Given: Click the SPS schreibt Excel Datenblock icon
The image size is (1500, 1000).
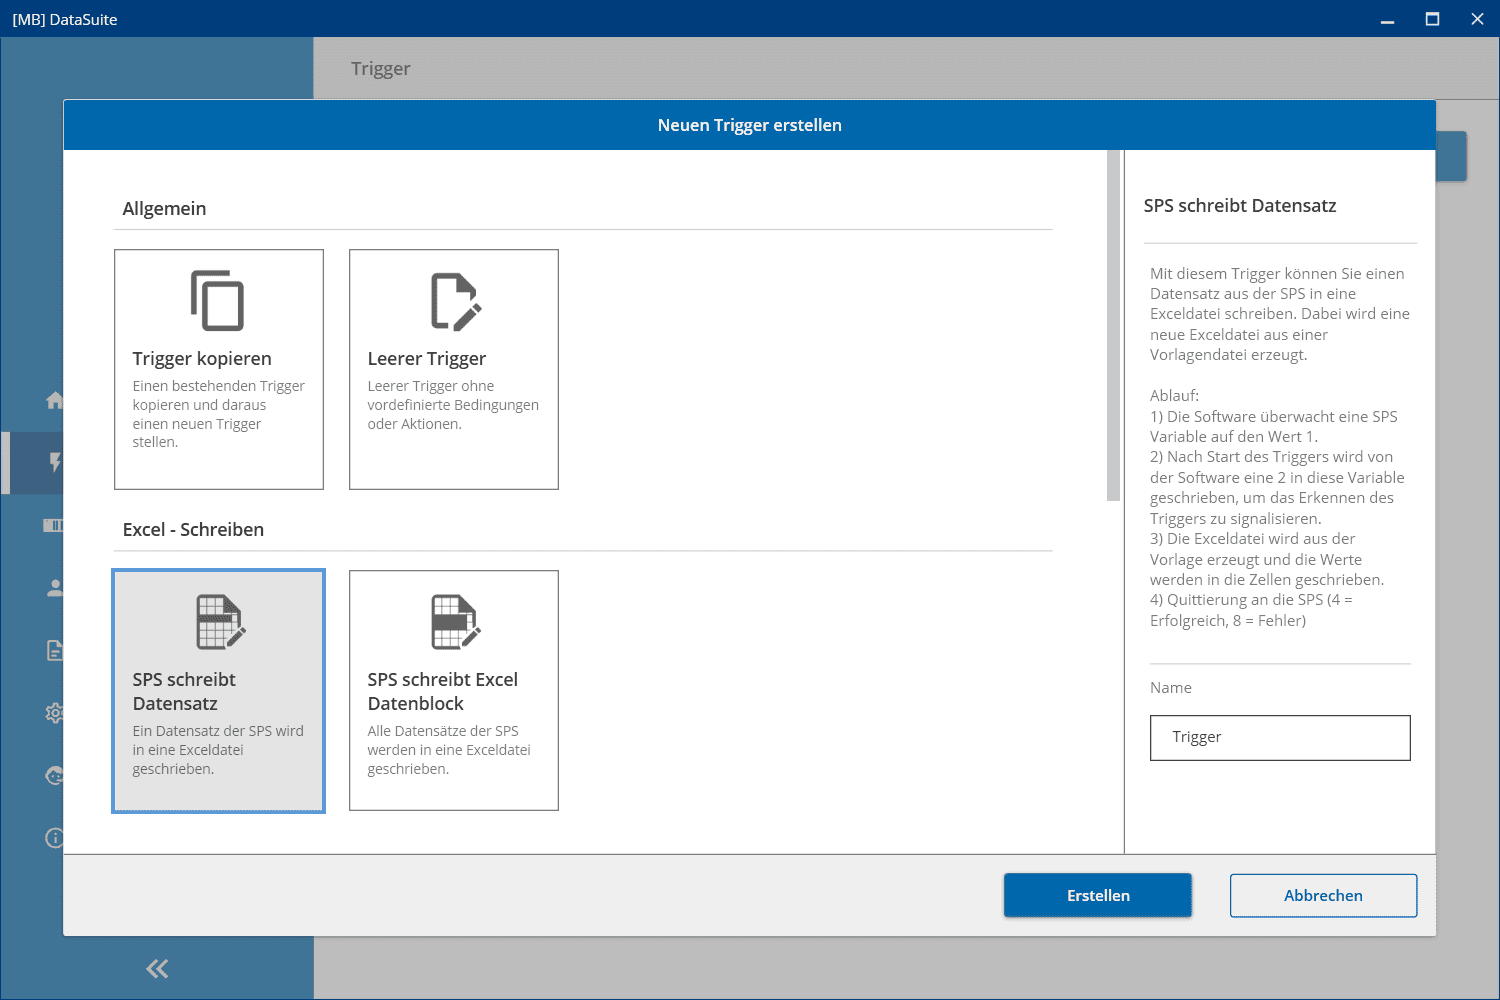Looking at the screenshot, I should pos(456,621).
